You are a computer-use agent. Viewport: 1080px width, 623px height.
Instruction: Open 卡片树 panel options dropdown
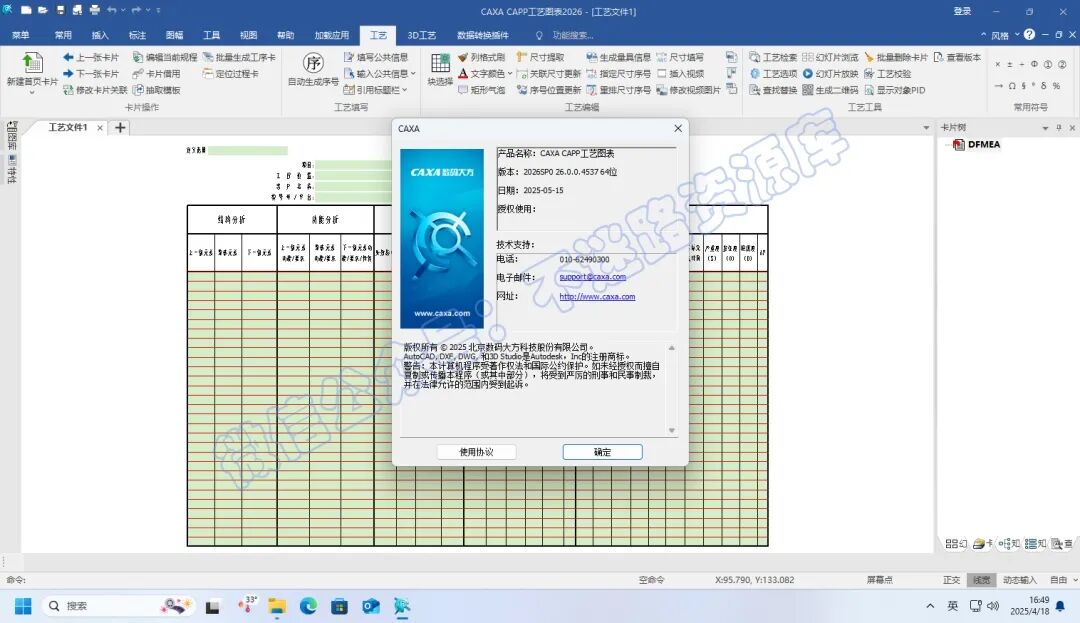pyautogui.click(x=1045, y=128)
